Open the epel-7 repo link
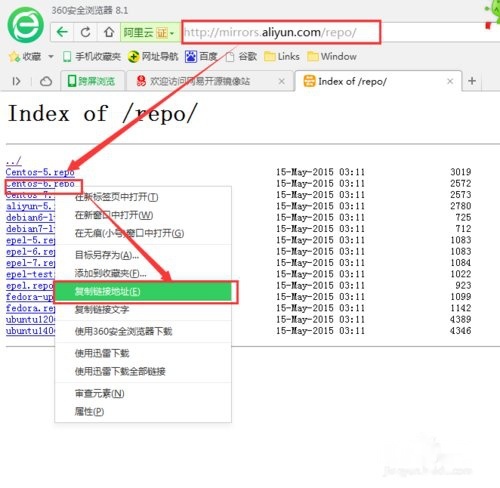The image size is (500, 488). click(30, 263)
